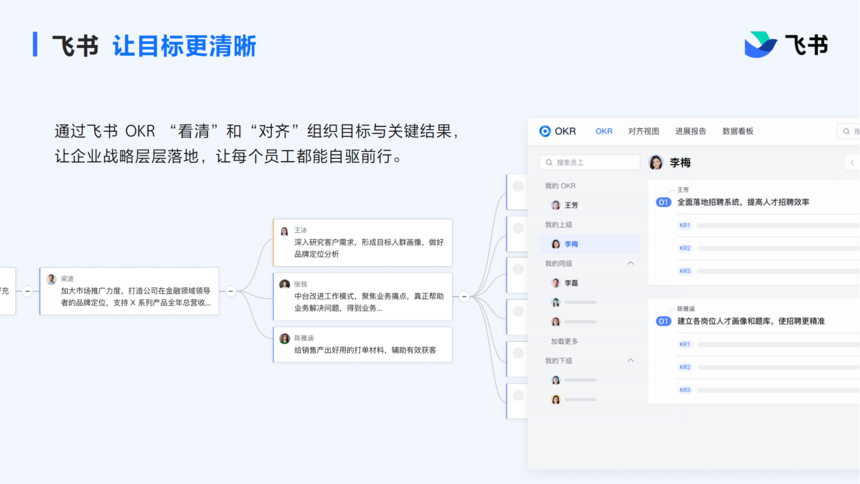Click 张锐's avatar on the mind map card
The width and height of the screenshot is (860, 484).
pos(285,284)
